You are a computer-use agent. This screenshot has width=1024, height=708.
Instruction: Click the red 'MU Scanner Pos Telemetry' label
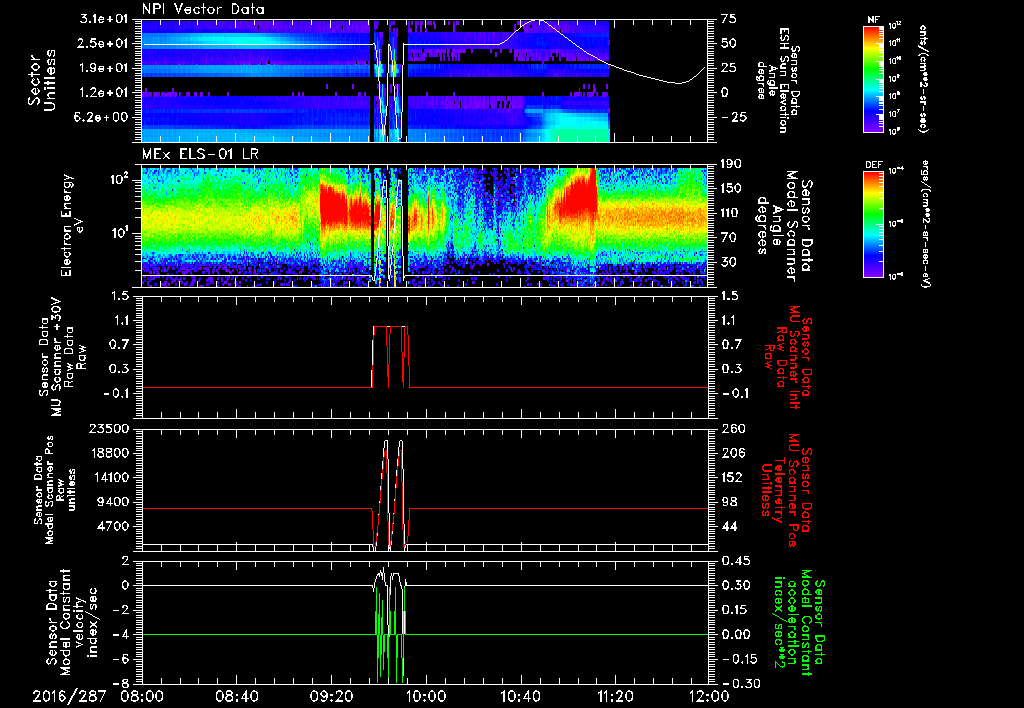tap(787, 490)
